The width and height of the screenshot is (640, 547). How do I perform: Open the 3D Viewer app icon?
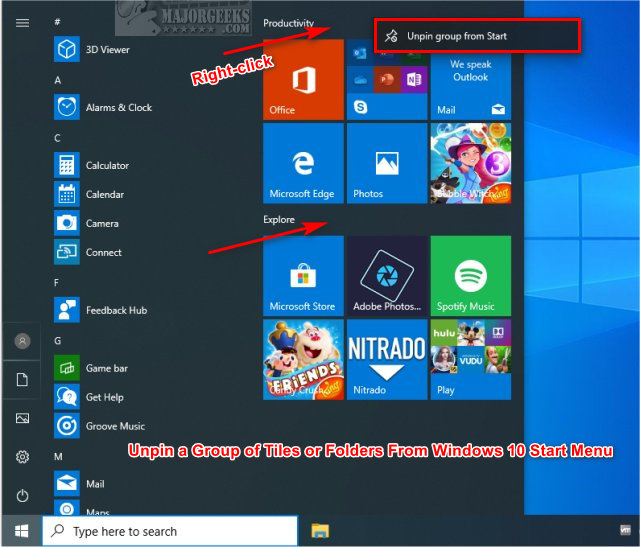pos(67,49)
